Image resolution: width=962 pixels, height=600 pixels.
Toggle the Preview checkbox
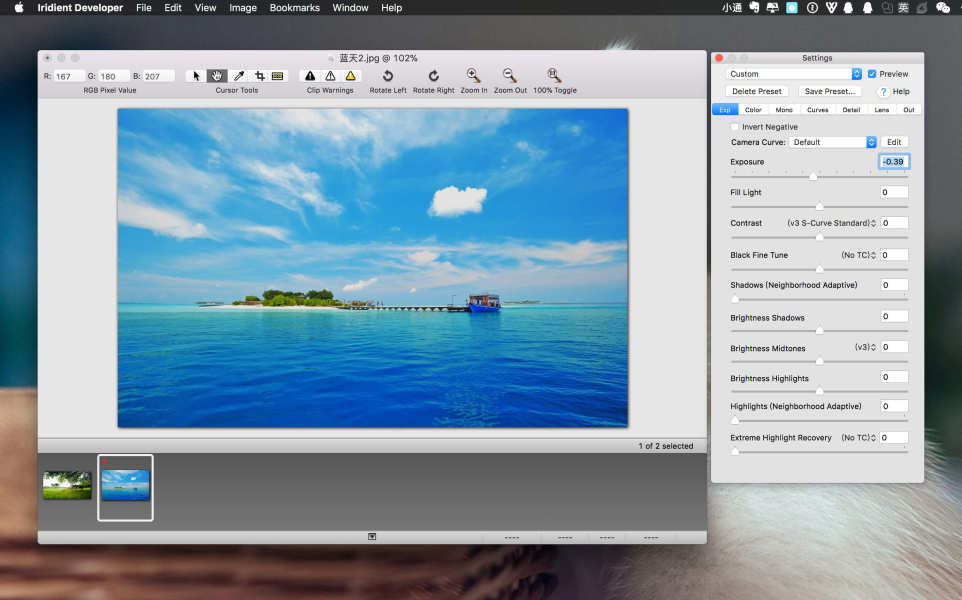point(872,74)
